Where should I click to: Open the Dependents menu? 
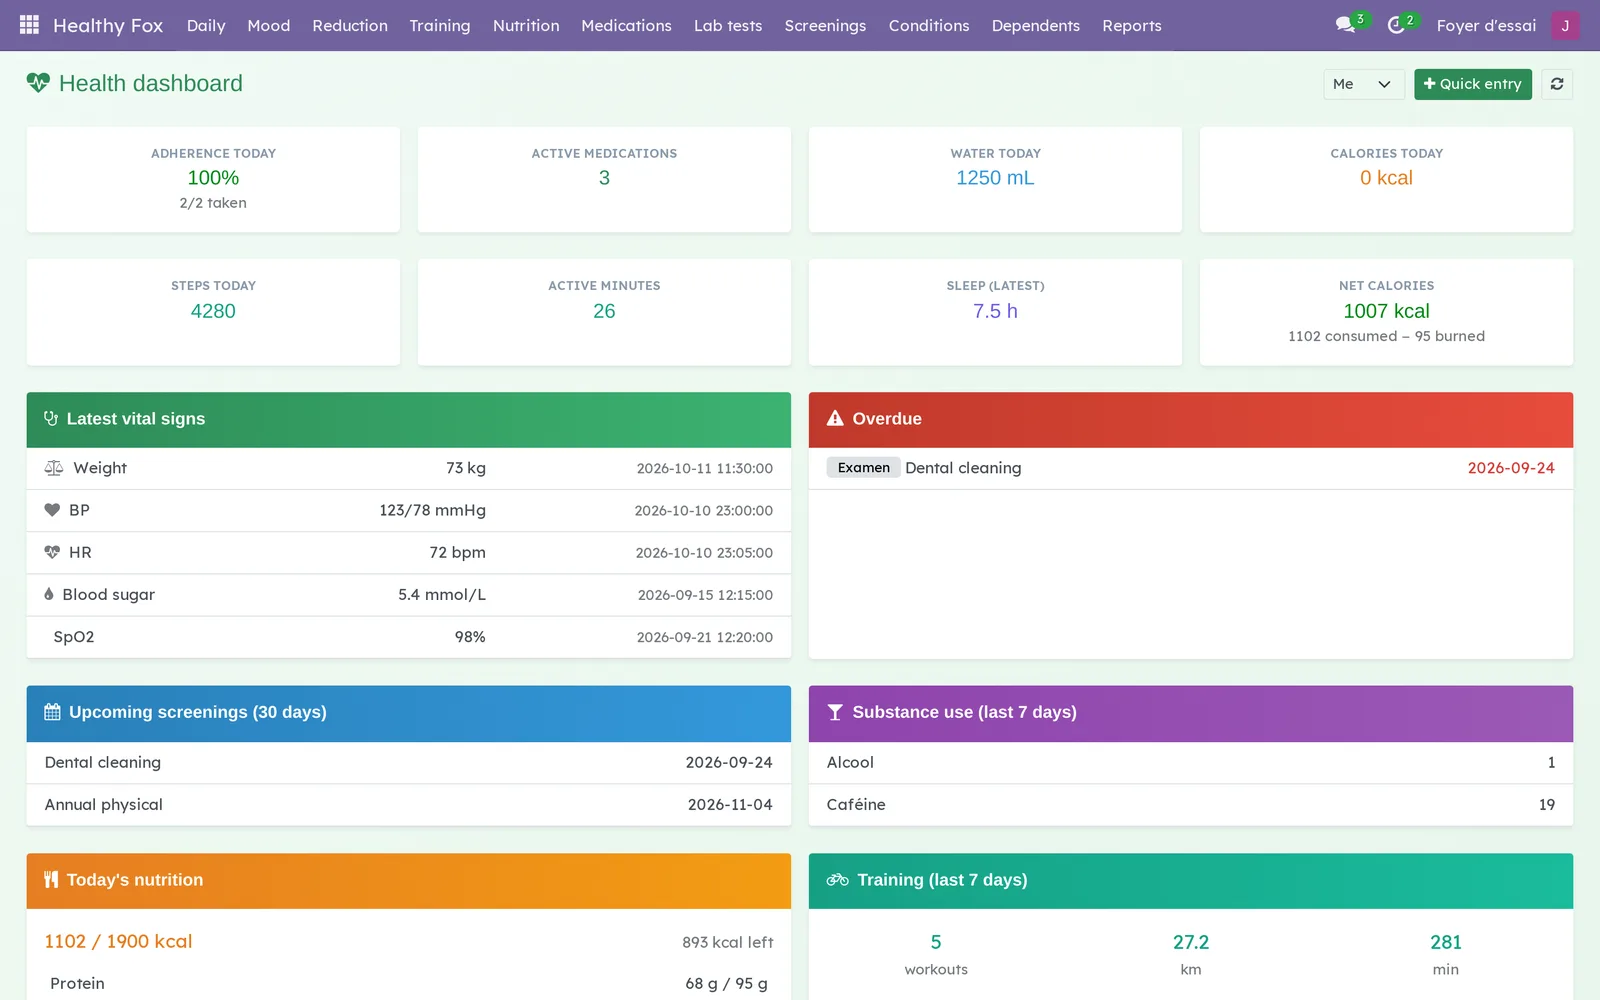pos(1036,25)
